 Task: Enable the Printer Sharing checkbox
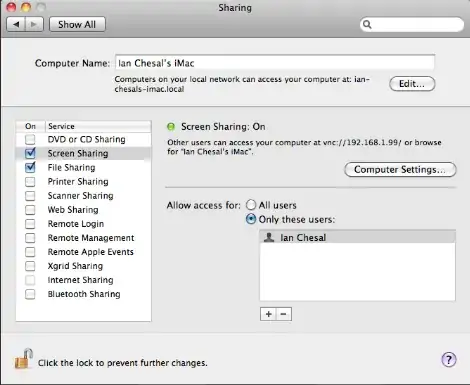tap(30, 182)
